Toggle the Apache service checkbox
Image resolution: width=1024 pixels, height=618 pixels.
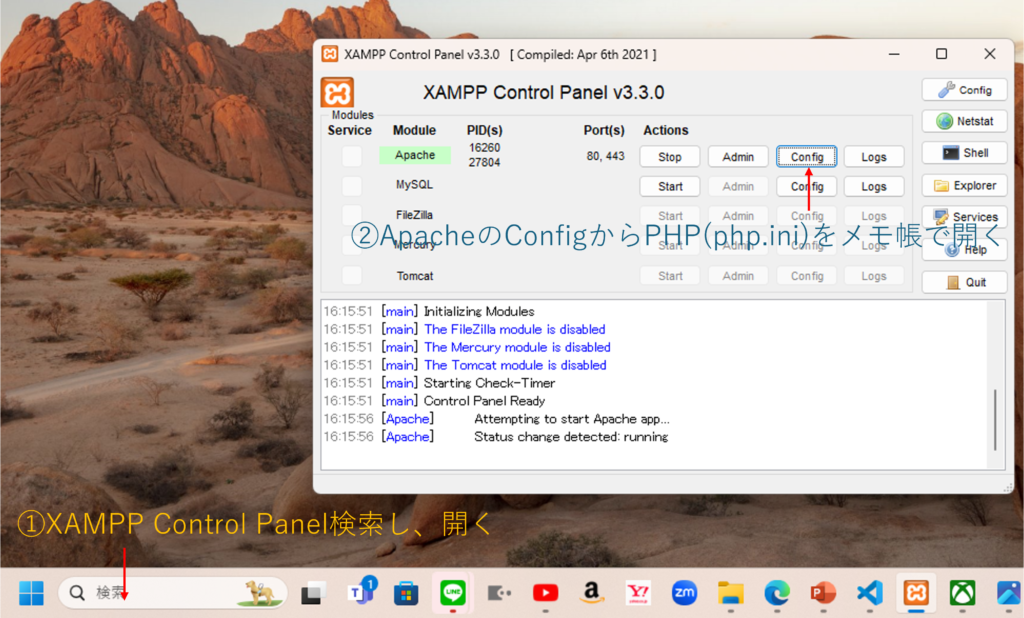352,156
